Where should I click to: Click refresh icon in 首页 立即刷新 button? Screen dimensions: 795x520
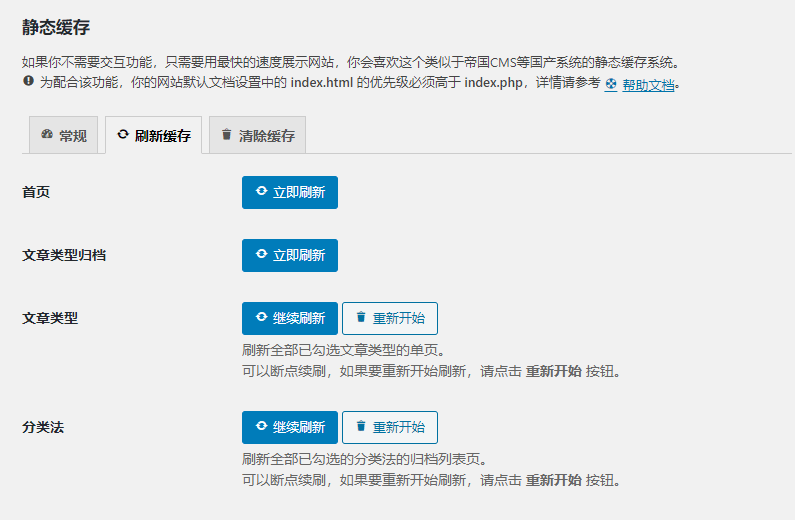tap(261, 191)
